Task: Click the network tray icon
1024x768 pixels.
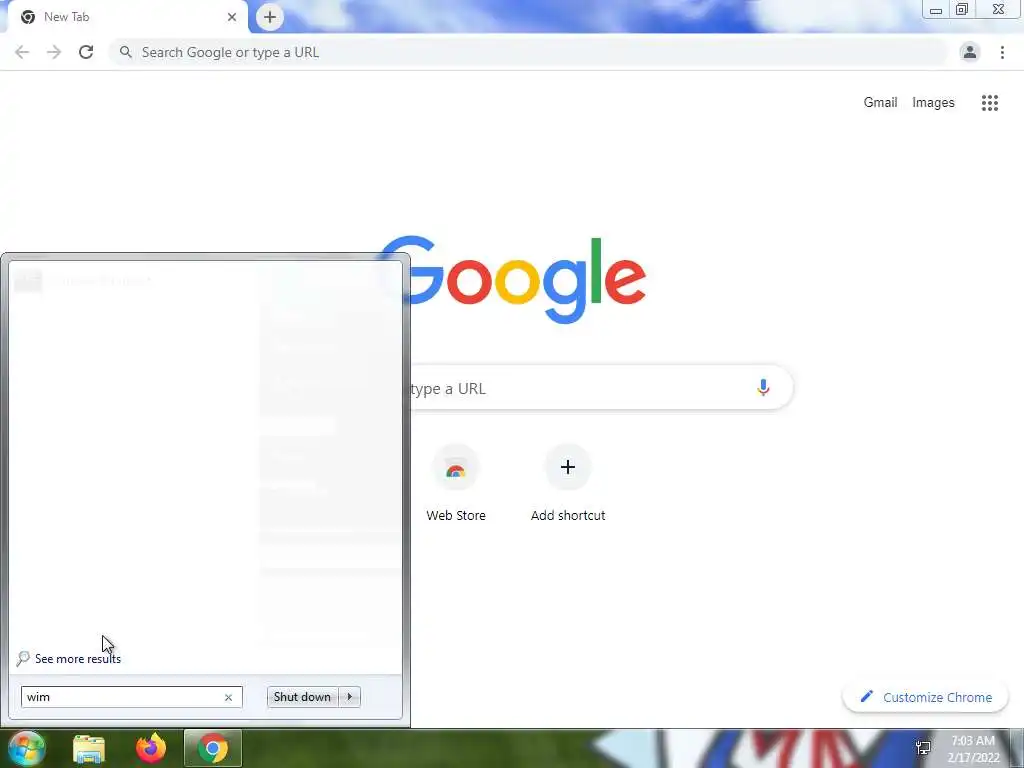Action: 923,748
